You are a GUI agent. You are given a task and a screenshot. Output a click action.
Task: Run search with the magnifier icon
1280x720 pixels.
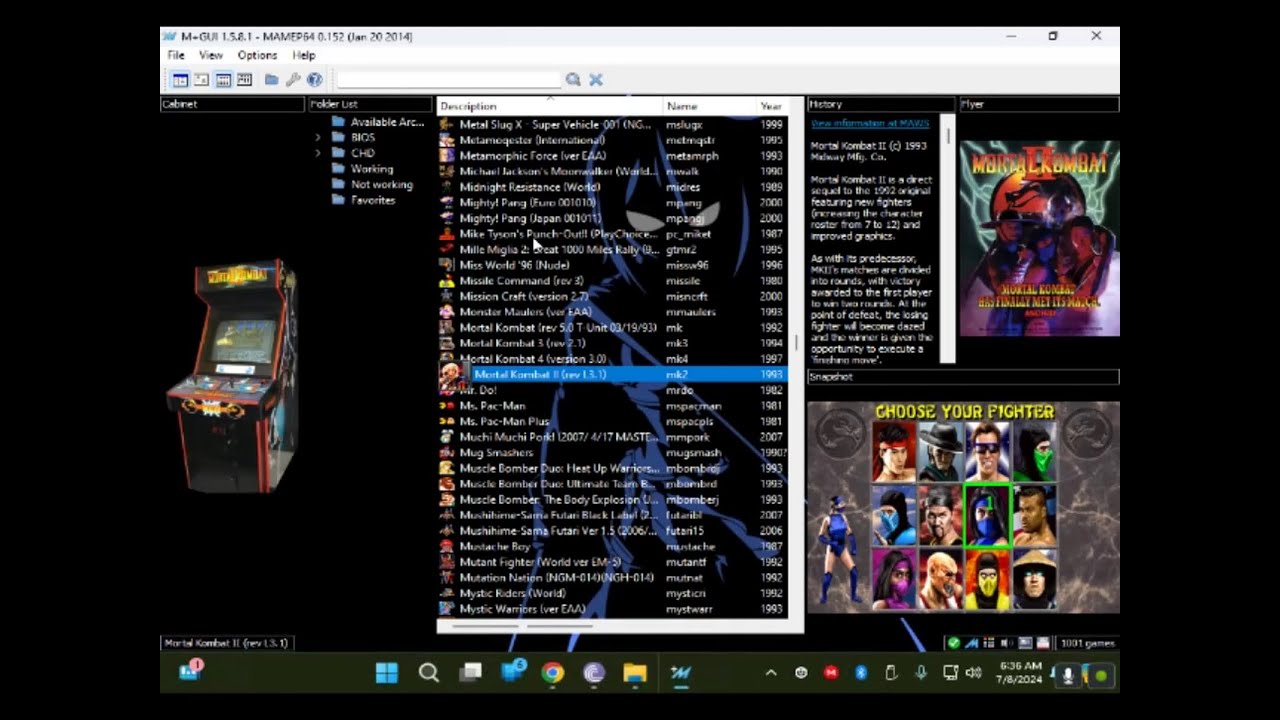click(573, 79)
